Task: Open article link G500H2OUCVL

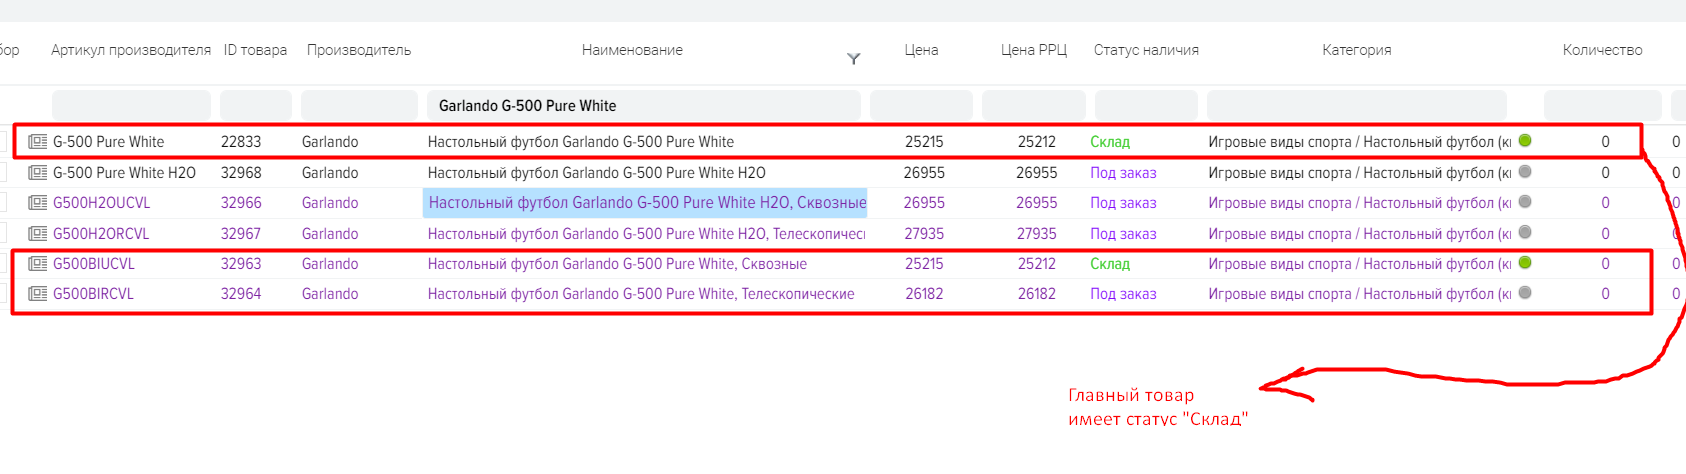Action: [101, 203]
